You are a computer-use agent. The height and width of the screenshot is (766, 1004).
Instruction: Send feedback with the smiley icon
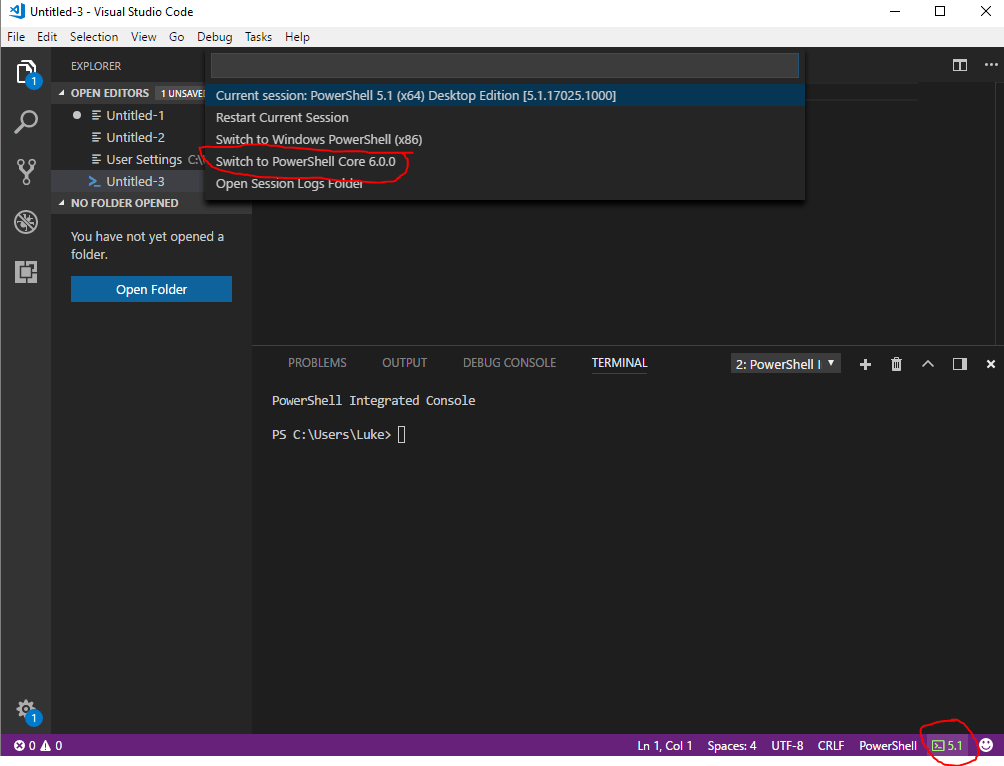point(986,745)
